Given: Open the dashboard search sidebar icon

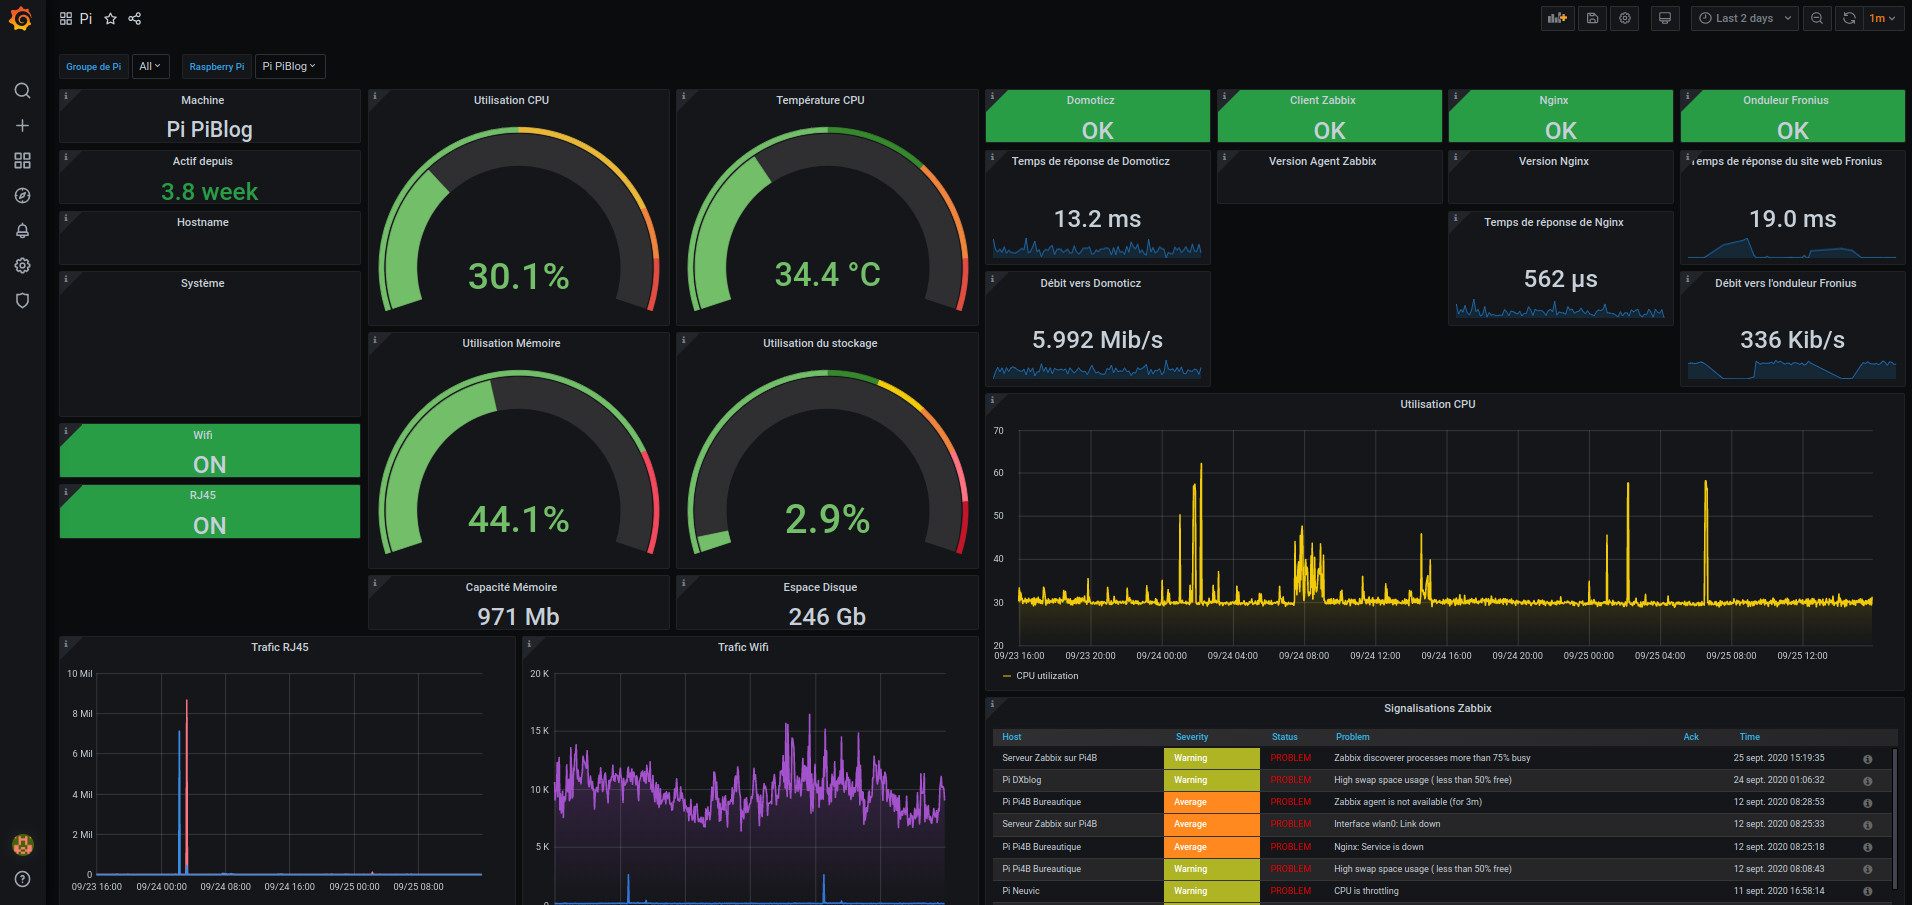Looking at the screenshot, I should [x=22, y=91].
